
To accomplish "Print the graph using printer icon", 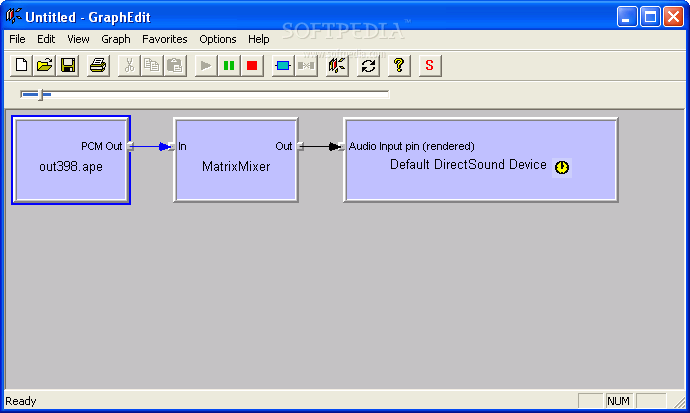I will point(98,66).
